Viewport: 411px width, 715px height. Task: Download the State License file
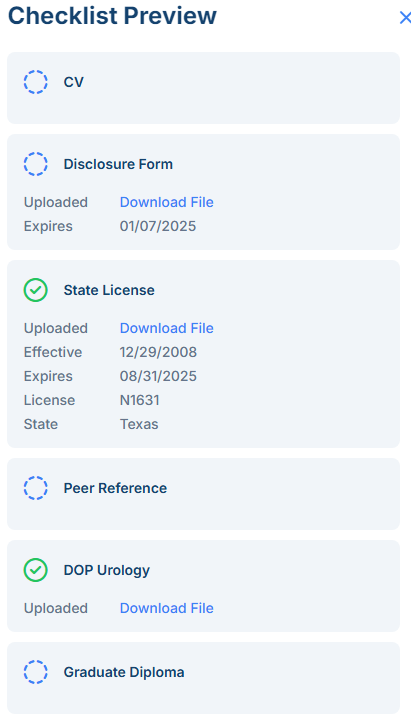(166, 328)
